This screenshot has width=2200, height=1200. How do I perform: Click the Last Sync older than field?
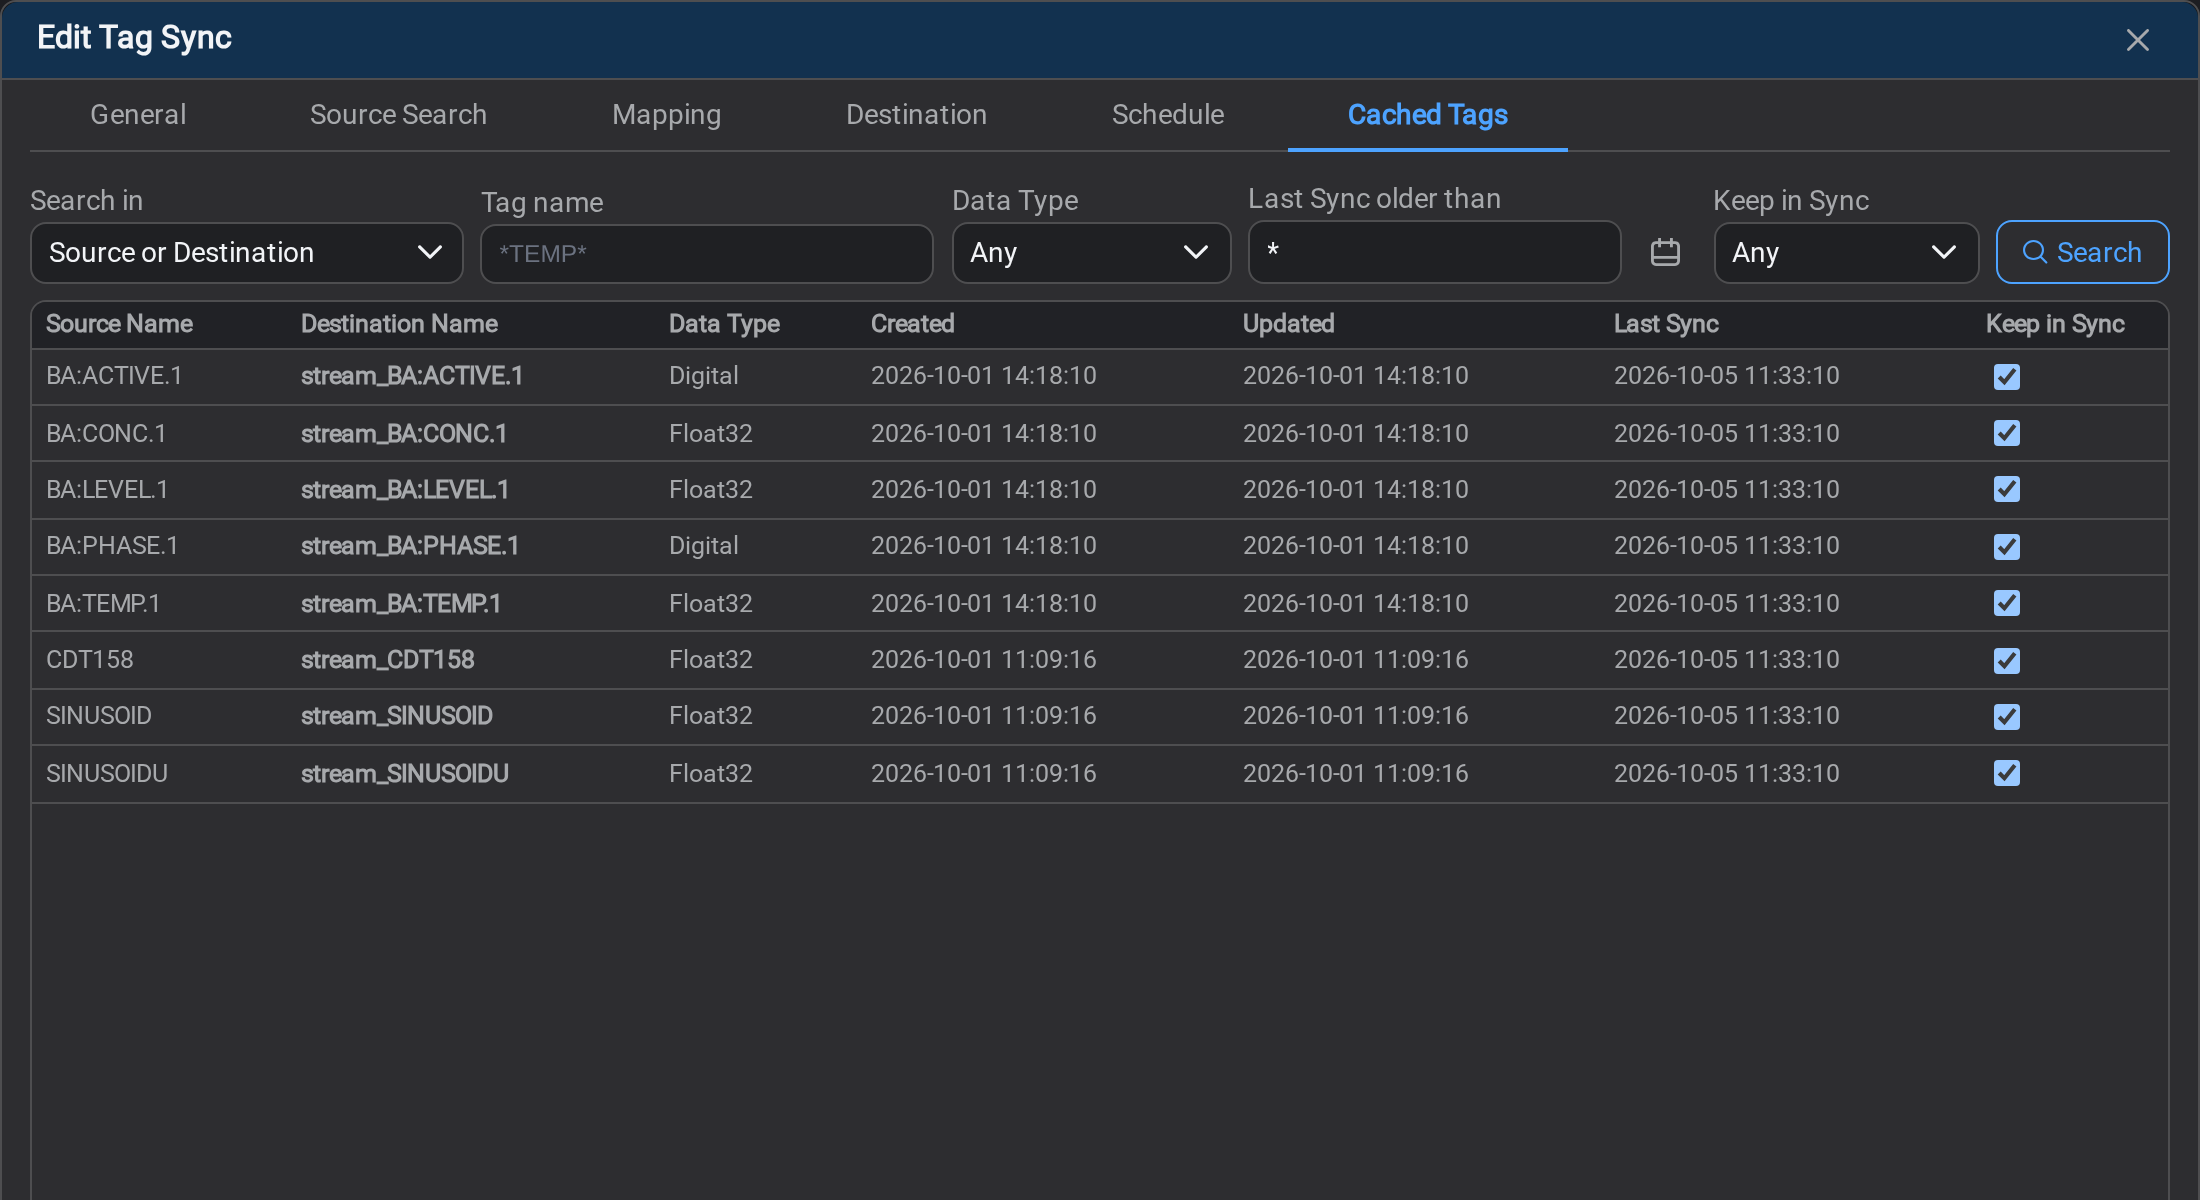coord(1434,252)
